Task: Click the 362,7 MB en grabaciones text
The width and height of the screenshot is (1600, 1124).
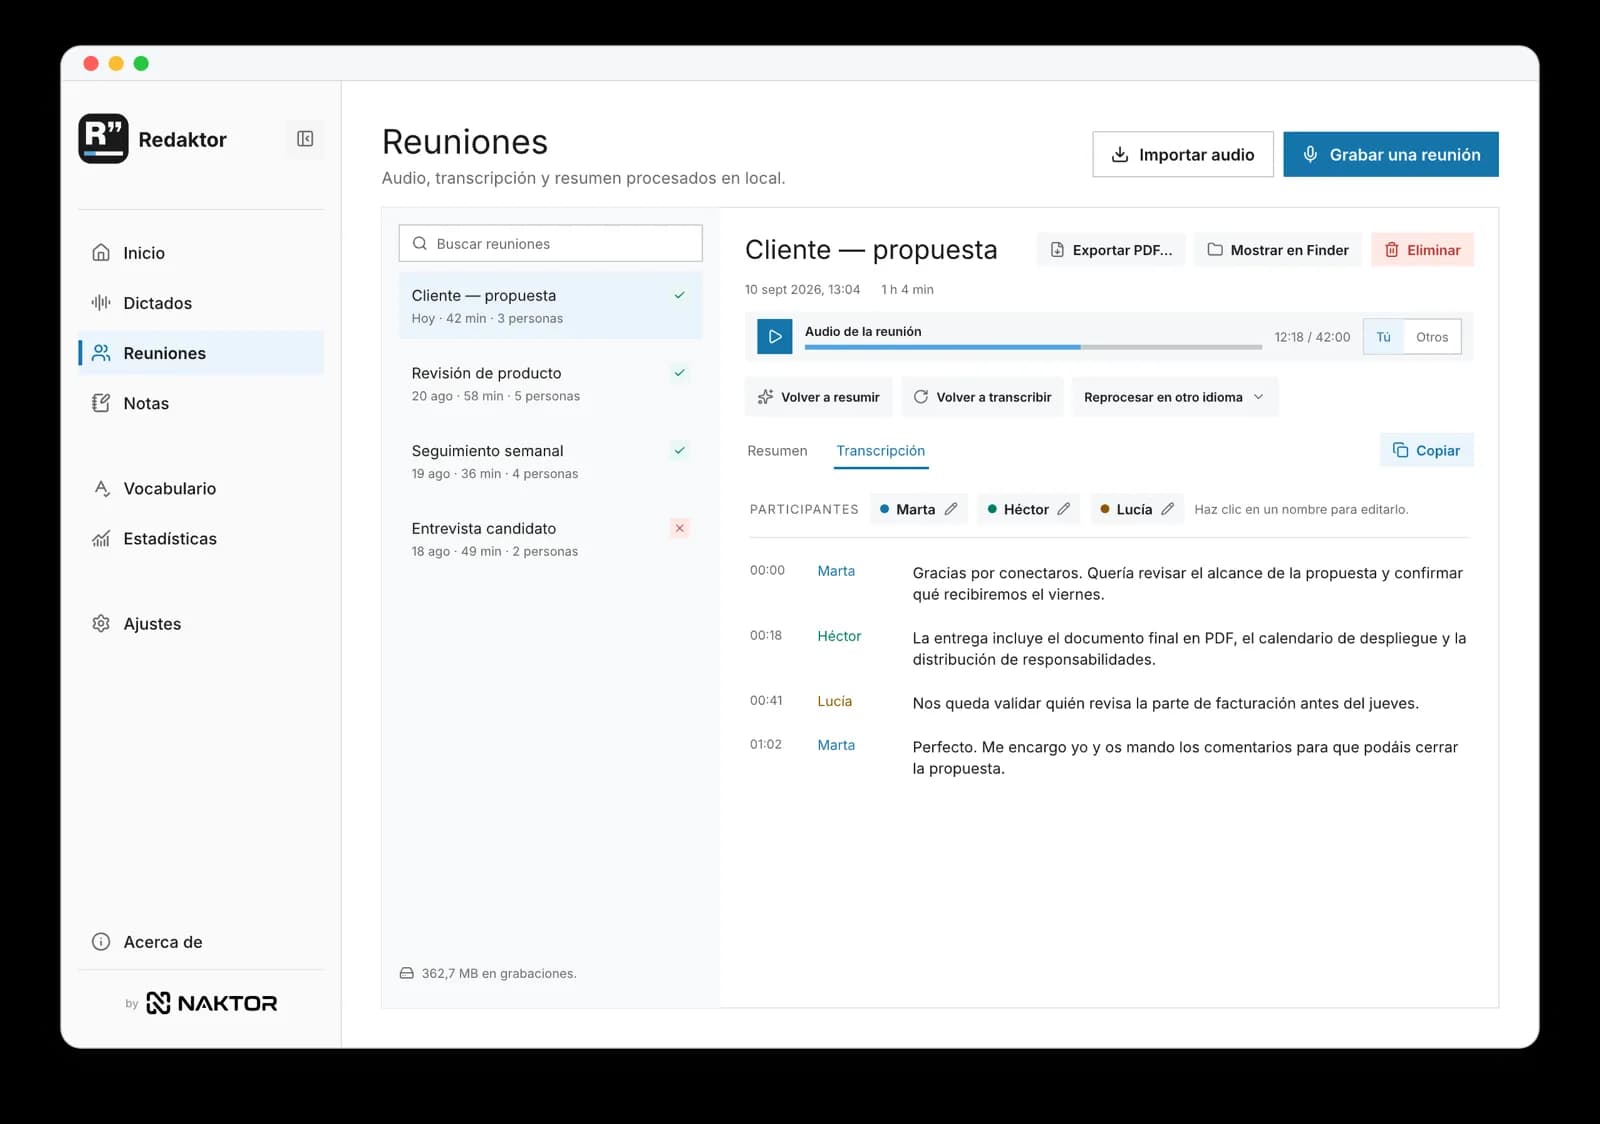Action: (499, 973)
